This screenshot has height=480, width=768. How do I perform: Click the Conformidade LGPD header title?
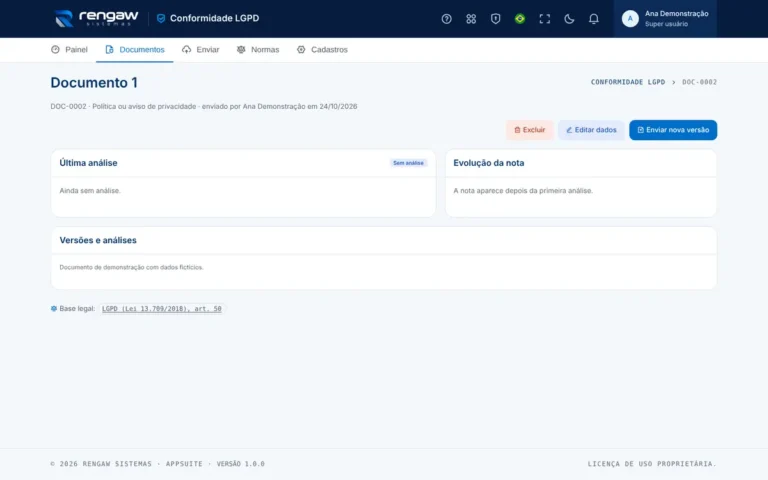pyautogui.click(x=215, y=18)
